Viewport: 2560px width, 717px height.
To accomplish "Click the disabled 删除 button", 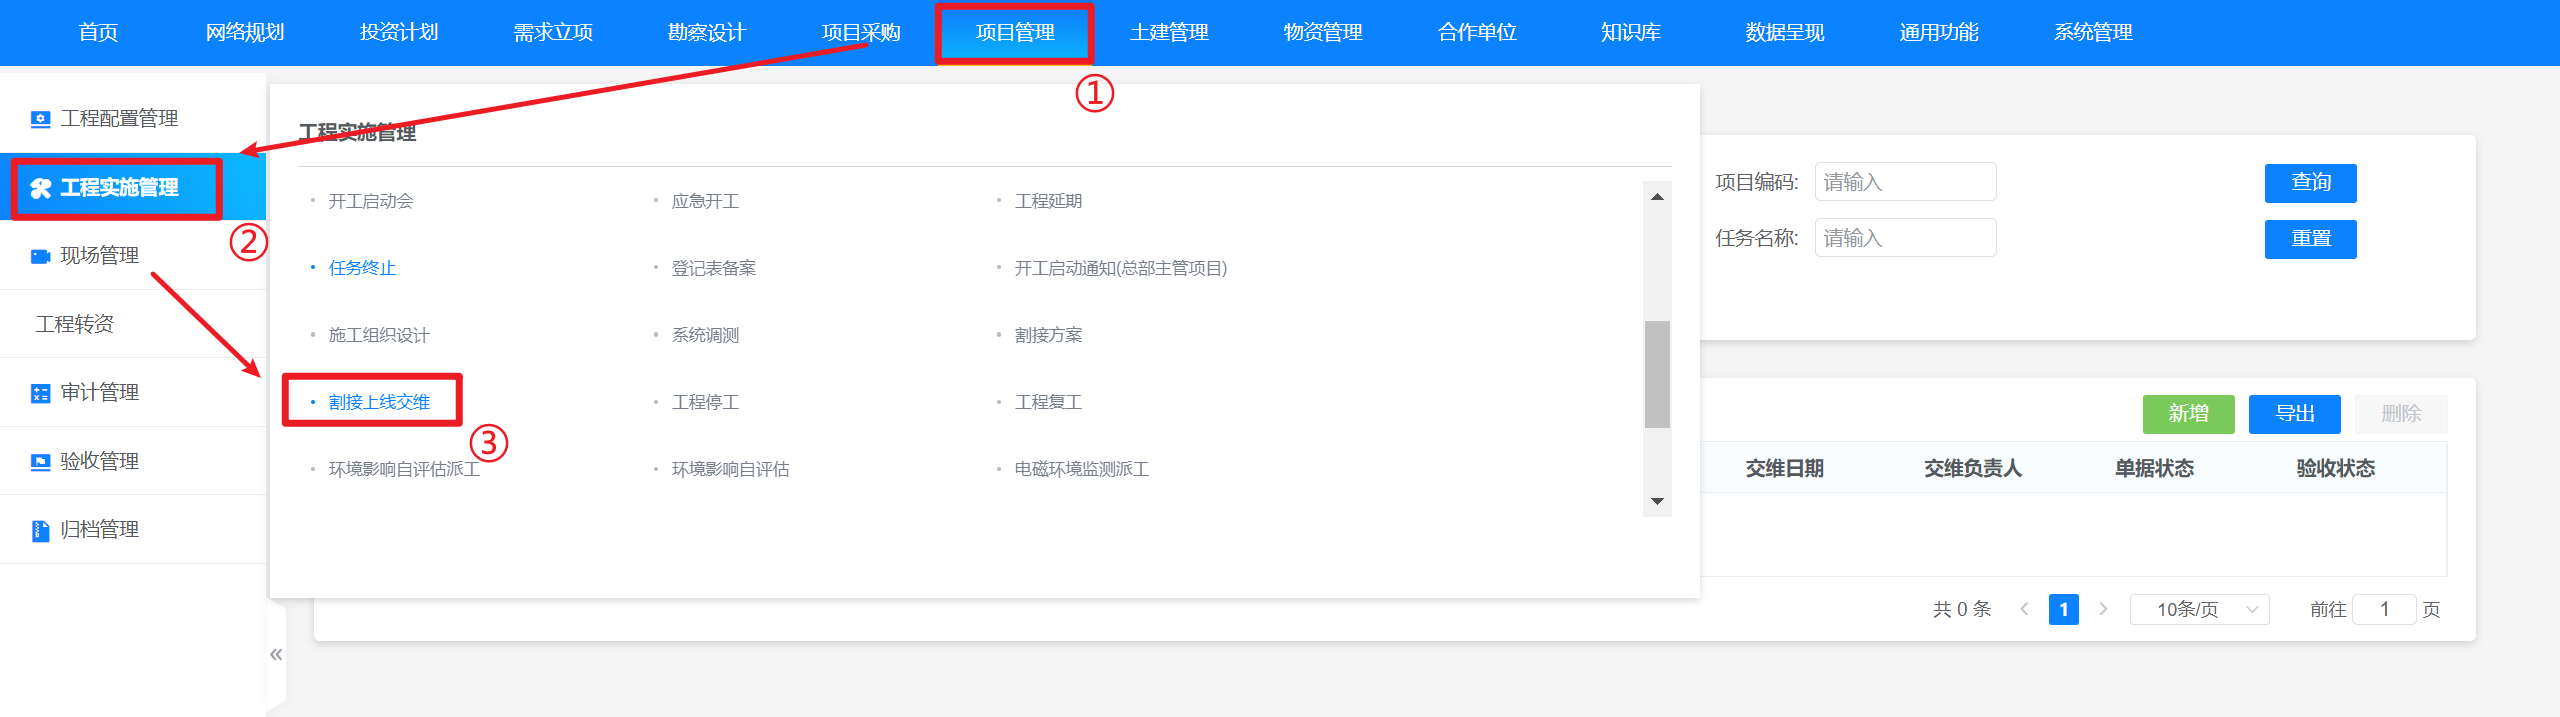I will pyautogui.click(x=2401, y=414).
